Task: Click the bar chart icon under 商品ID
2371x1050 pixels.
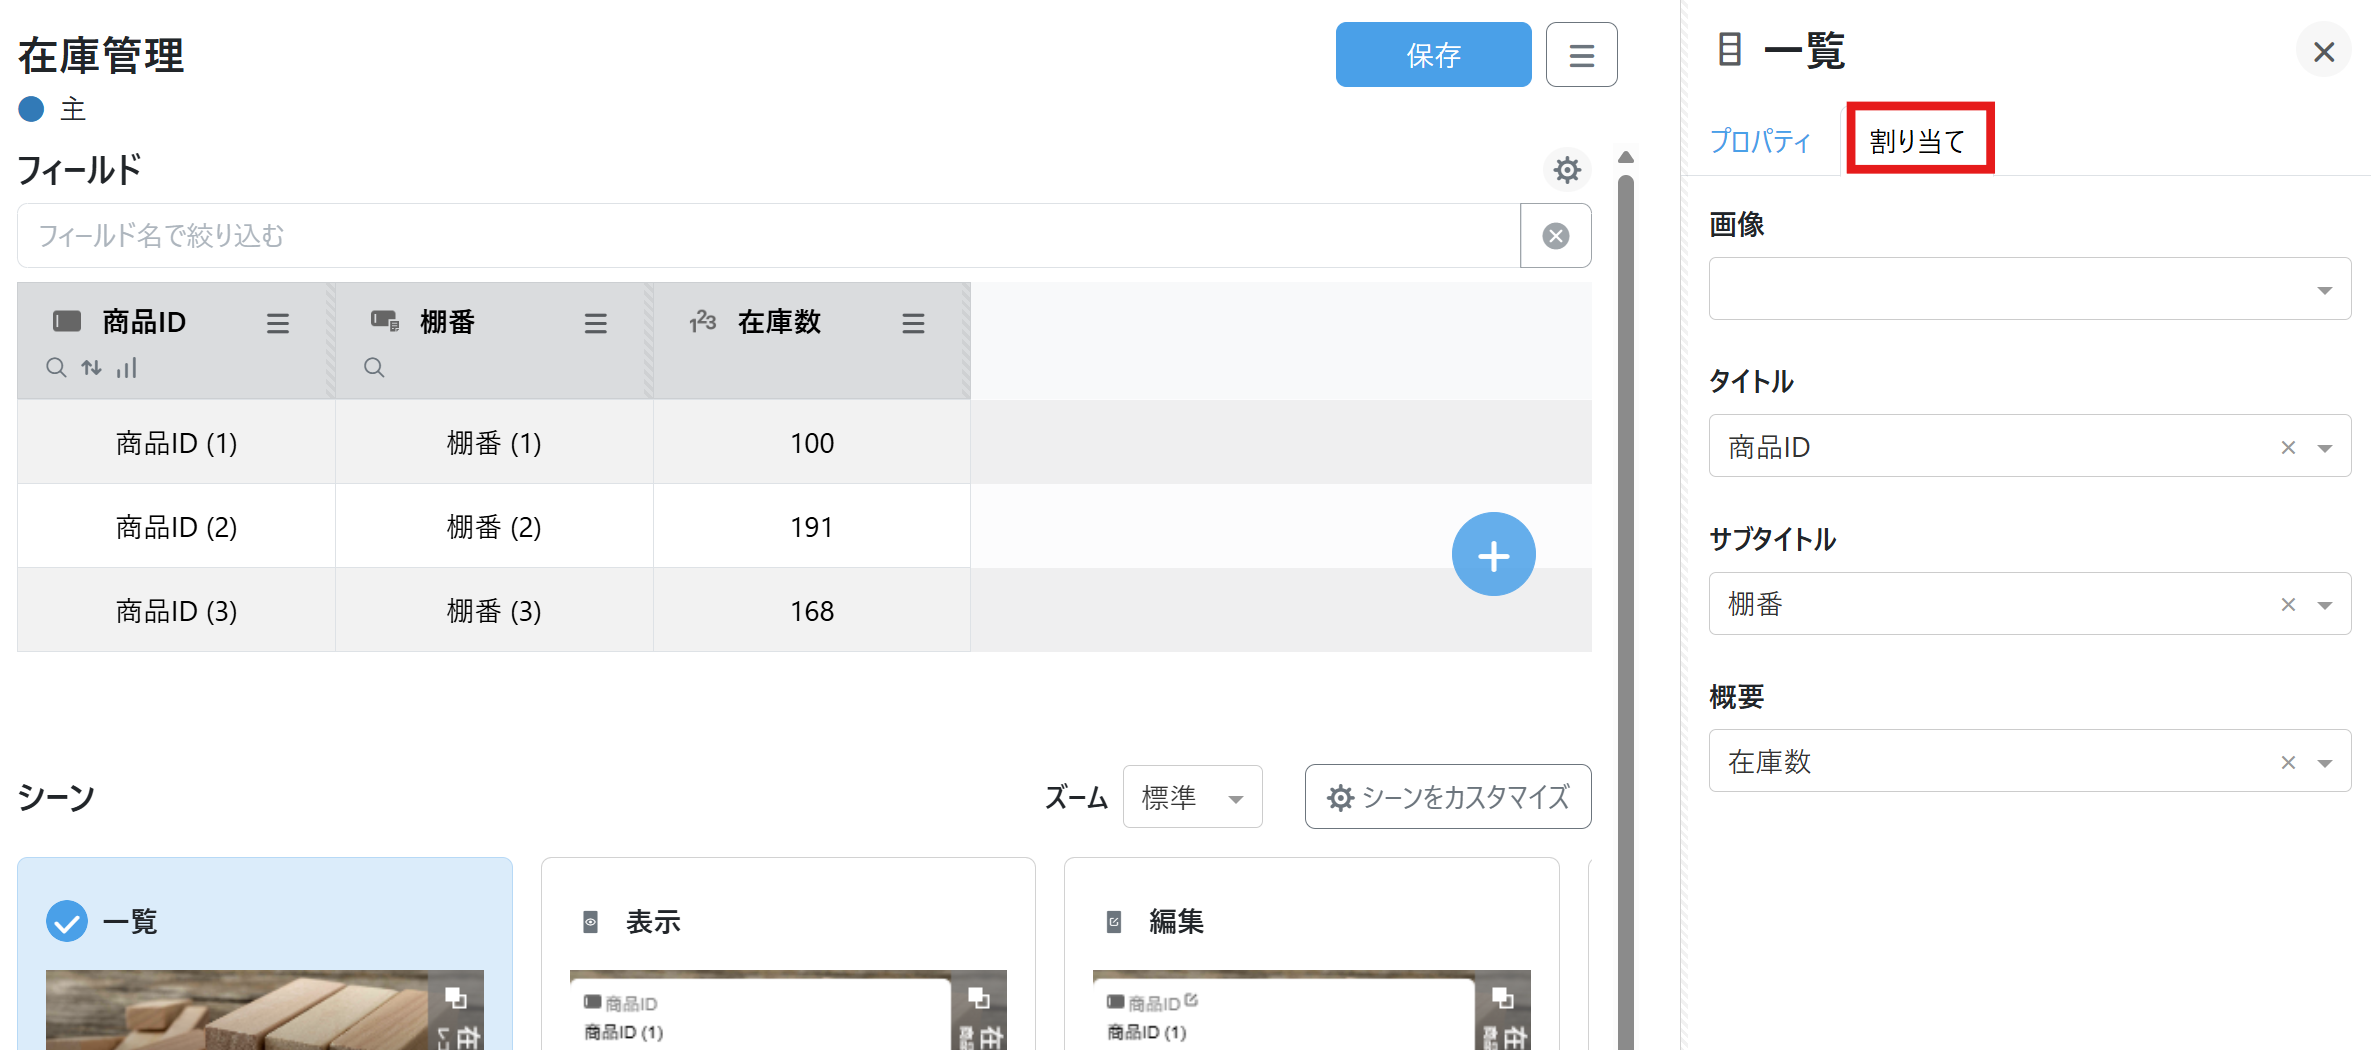Action: 126,368
